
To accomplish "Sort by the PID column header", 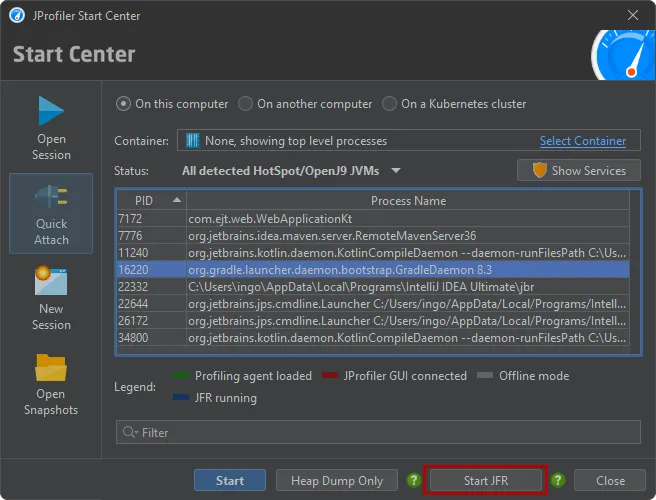I will click(x=151, y=201).
